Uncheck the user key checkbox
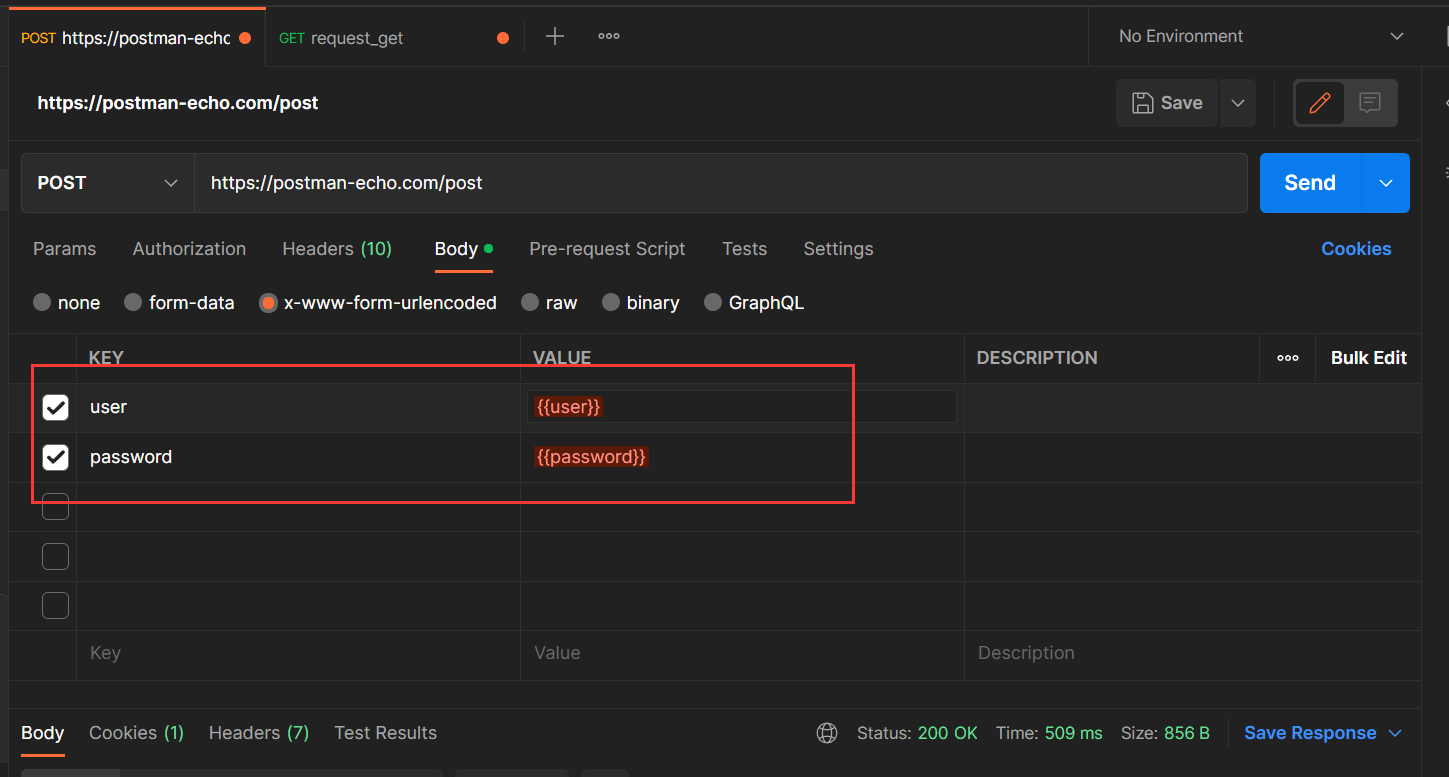 click(55, 407)
